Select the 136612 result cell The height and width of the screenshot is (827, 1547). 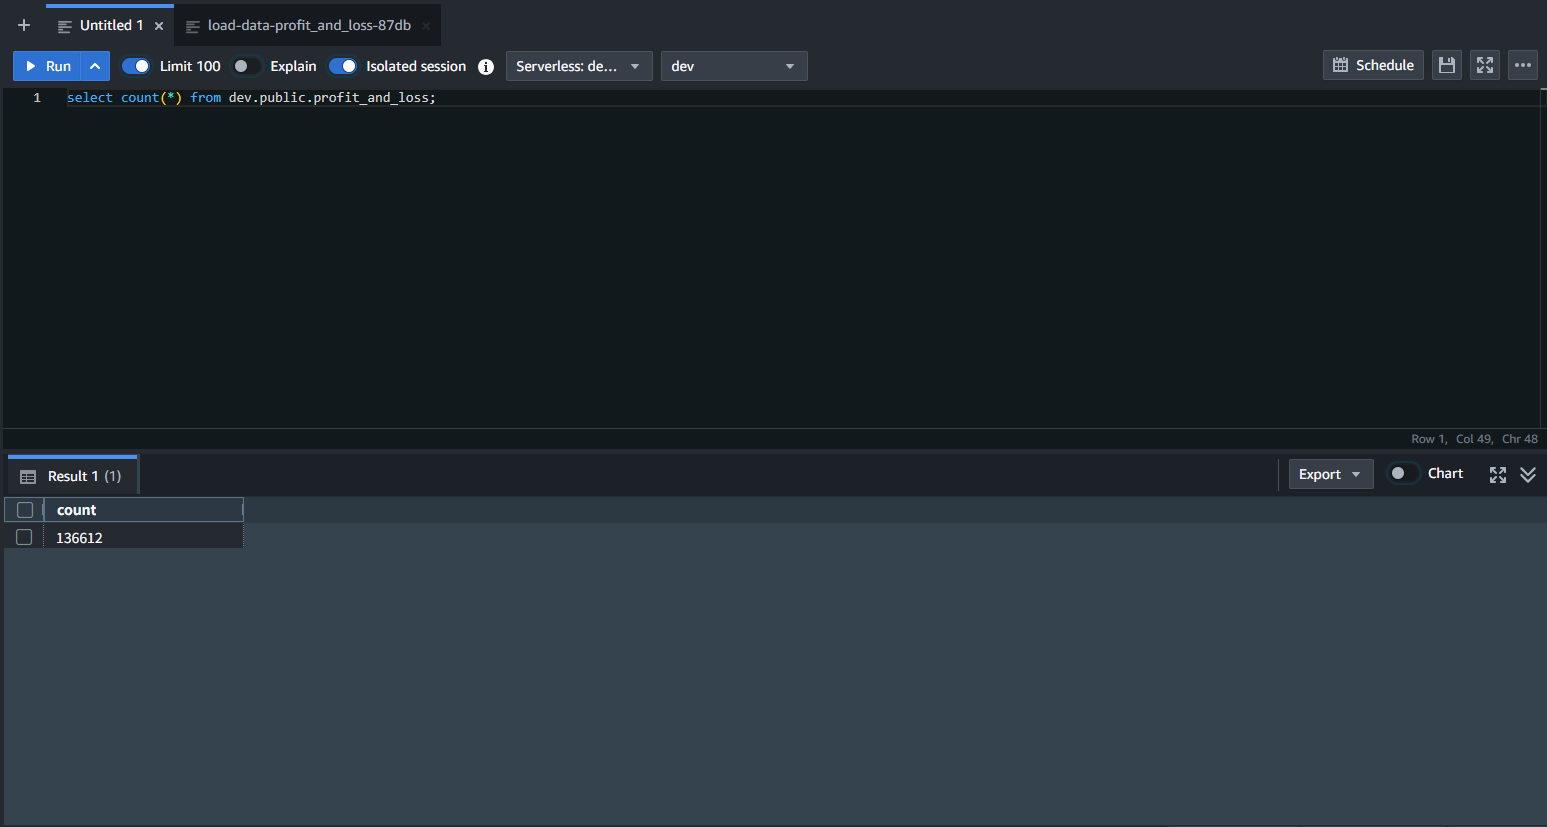(143, 537)
